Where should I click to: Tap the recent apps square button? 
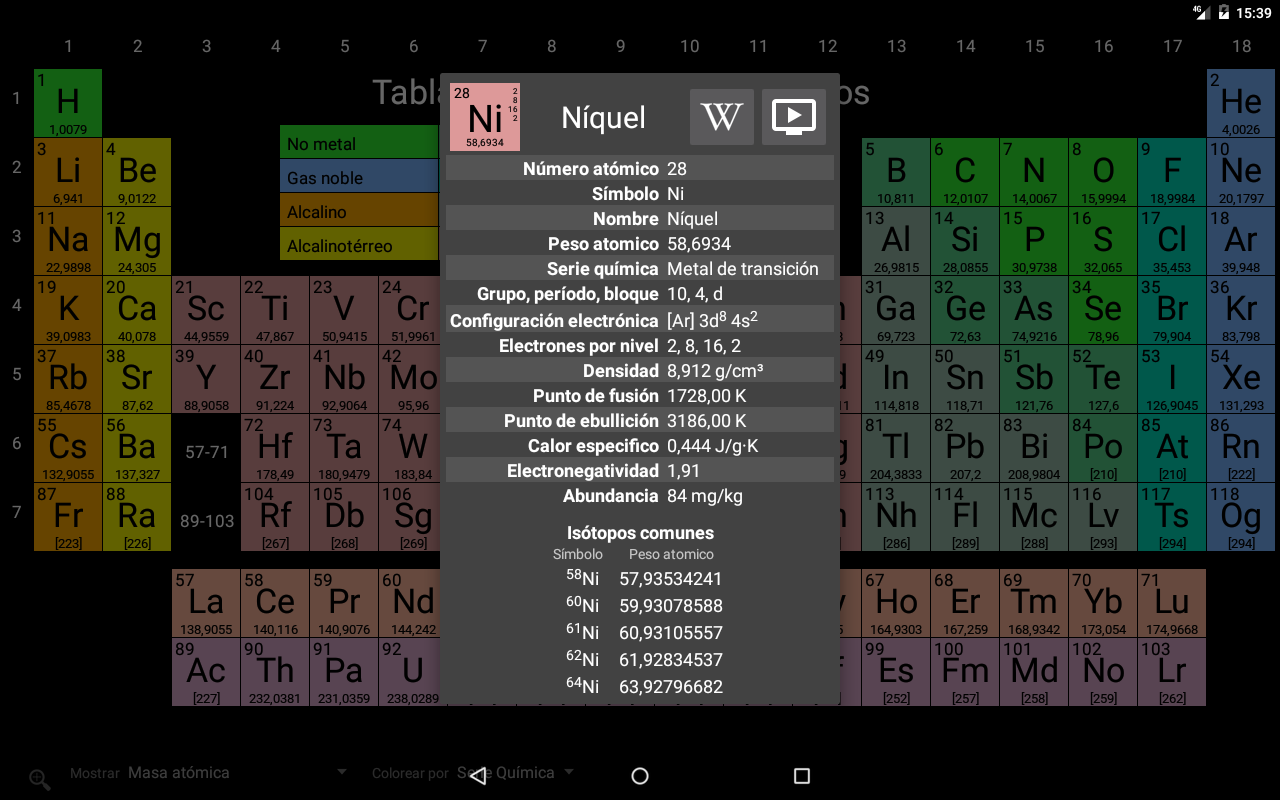tap(801, 776)
